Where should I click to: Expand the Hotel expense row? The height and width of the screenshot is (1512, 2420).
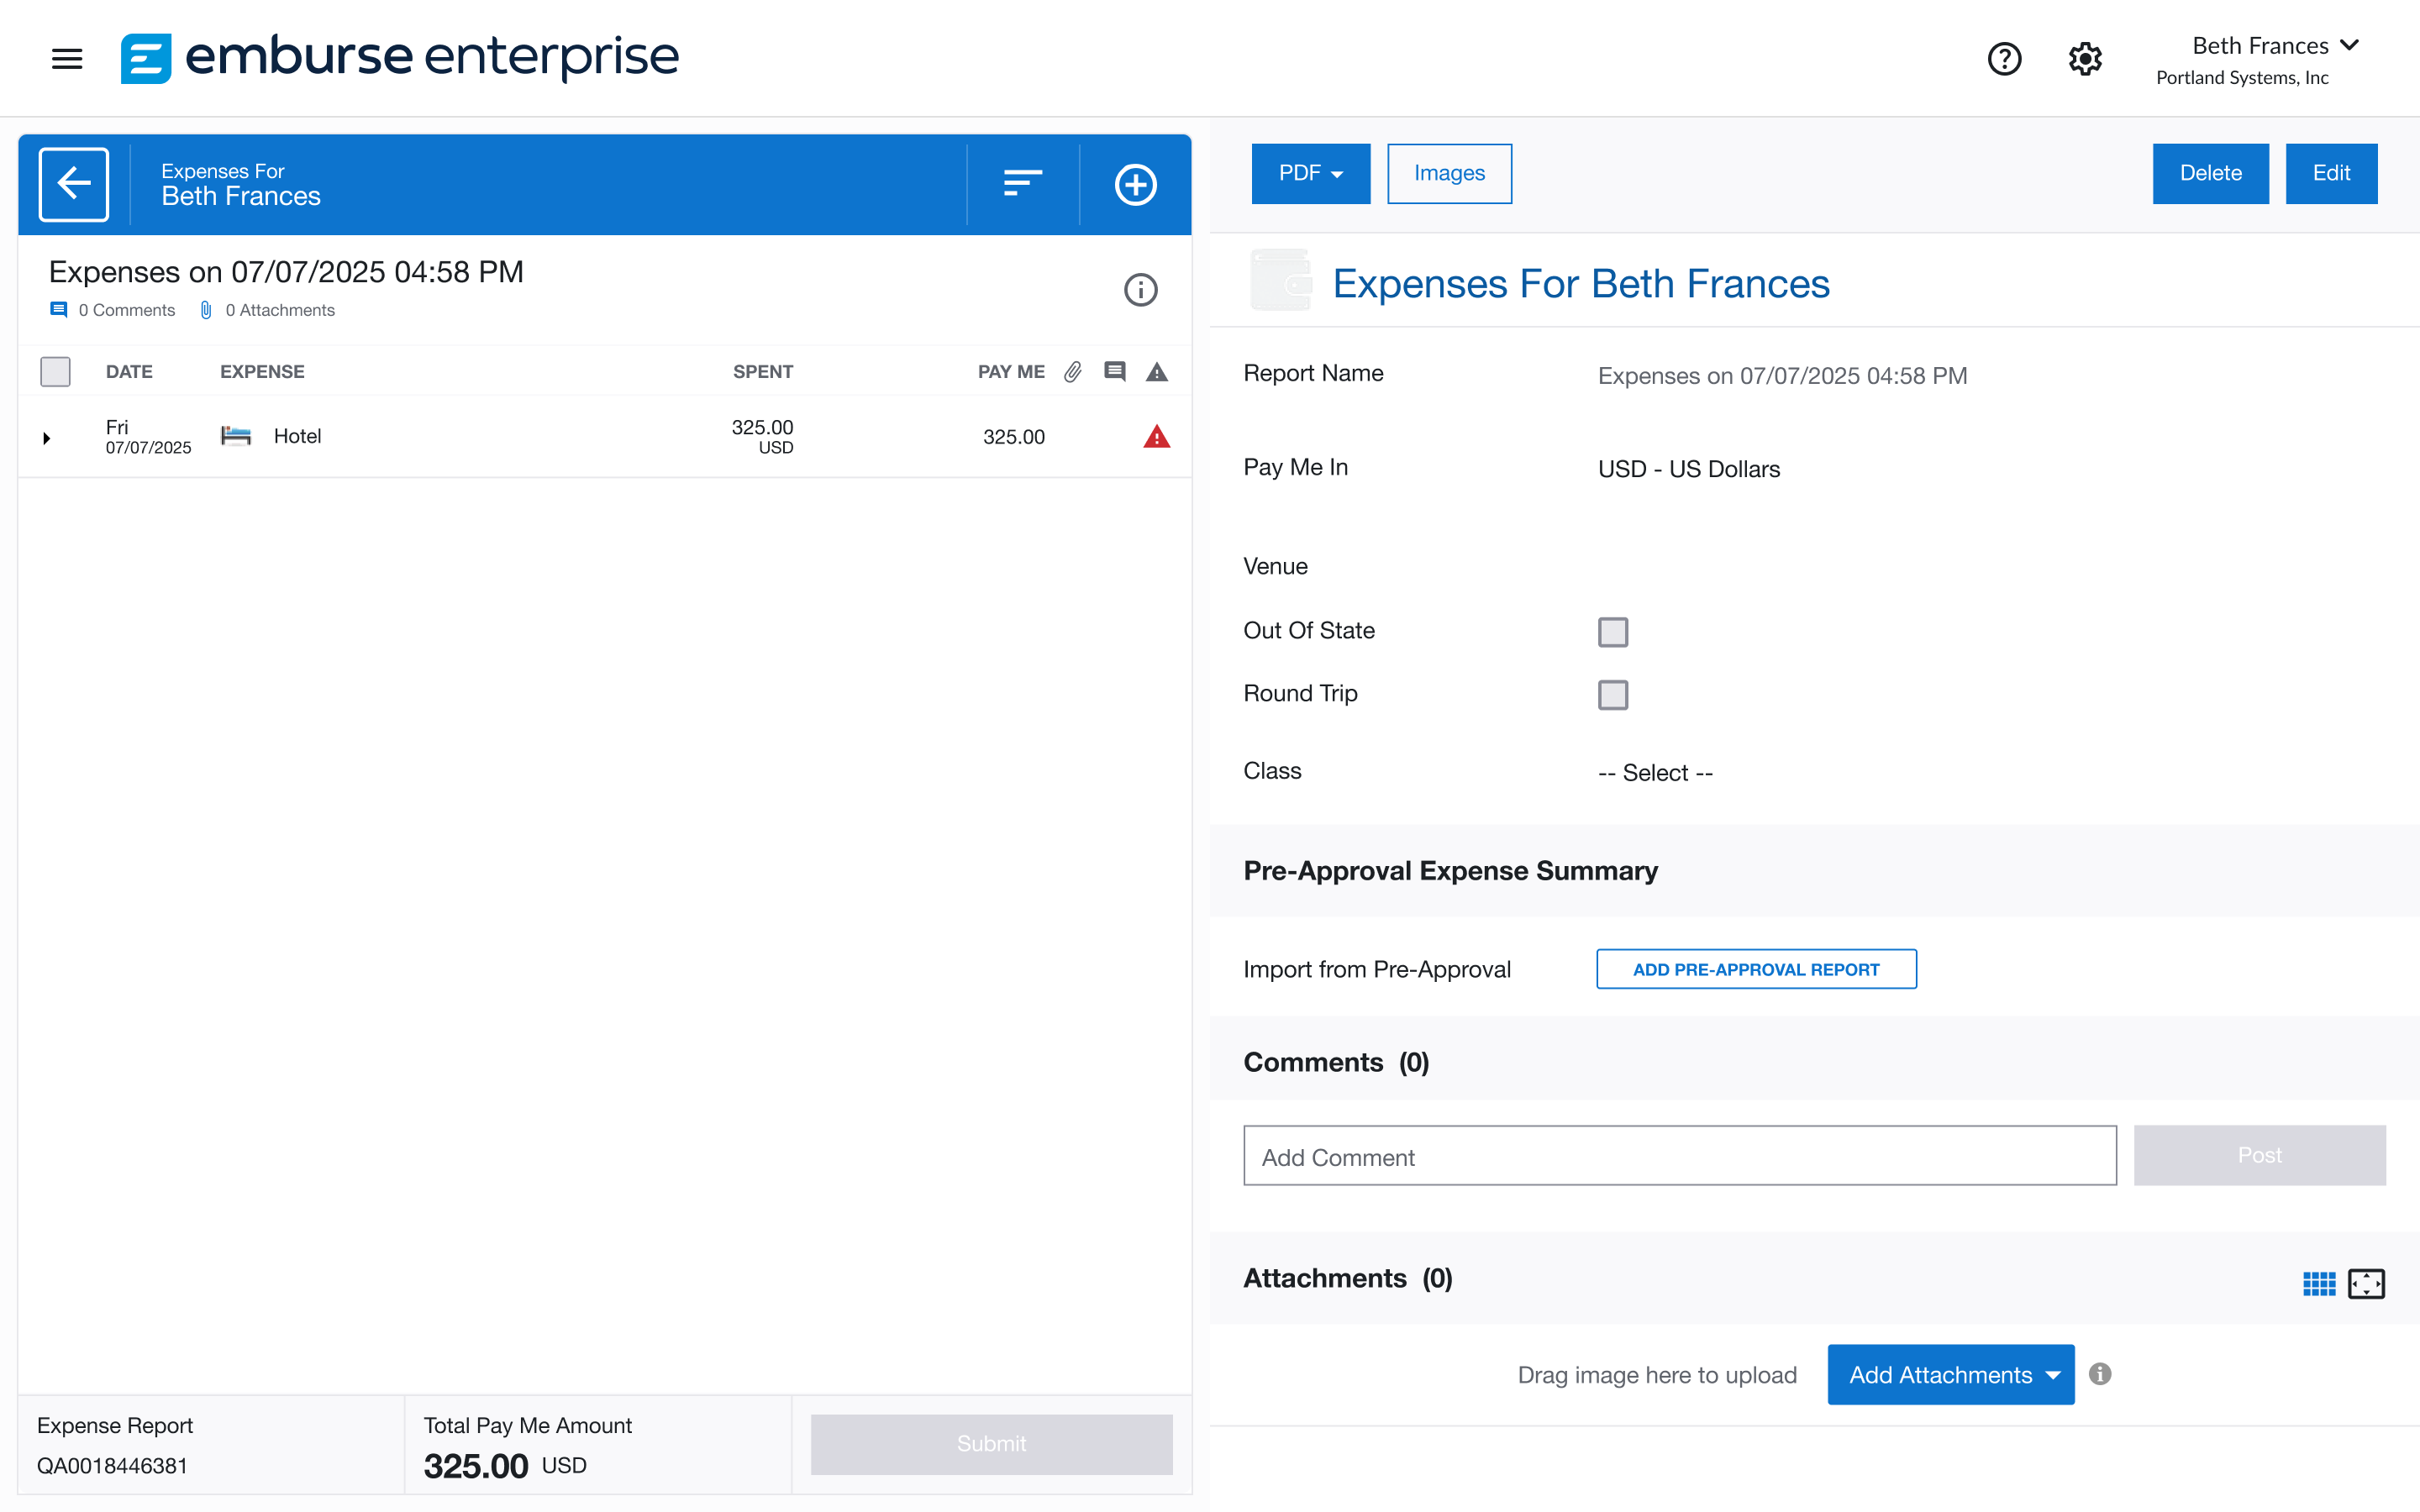[x=47, y=438]
